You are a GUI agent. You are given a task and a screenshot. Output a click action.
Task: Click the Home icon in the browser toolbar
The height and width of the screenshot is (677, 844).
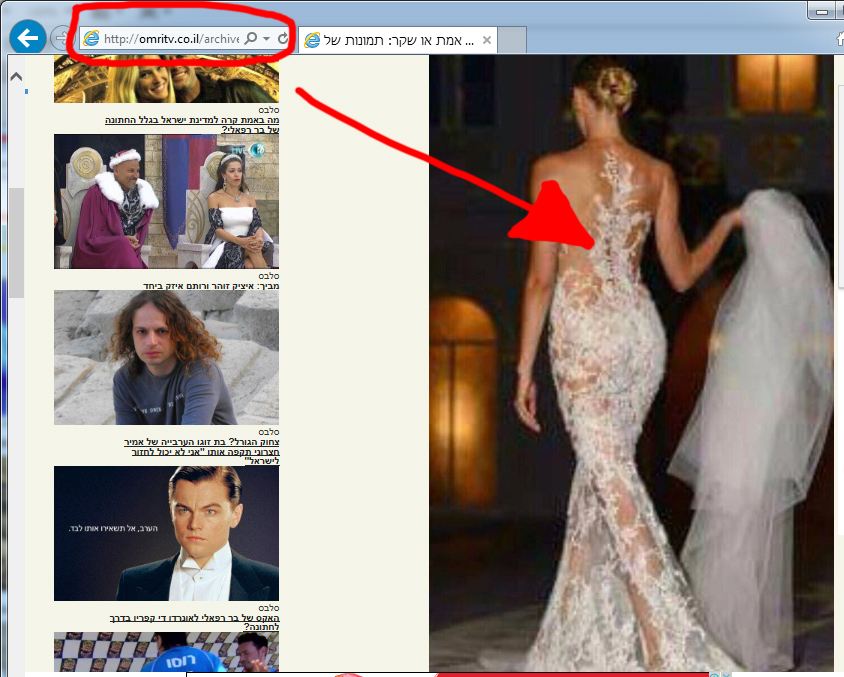point(840,38)
